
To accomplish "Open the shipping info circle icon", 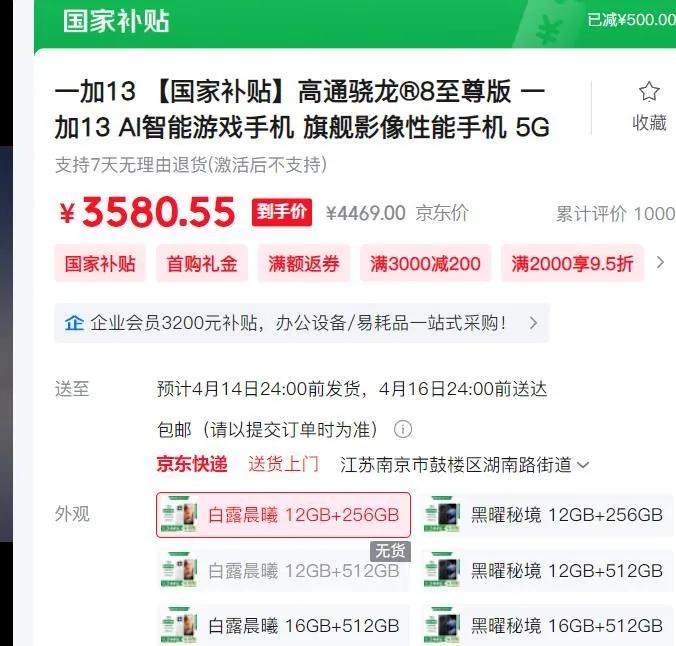I will (x=403, y=430).
